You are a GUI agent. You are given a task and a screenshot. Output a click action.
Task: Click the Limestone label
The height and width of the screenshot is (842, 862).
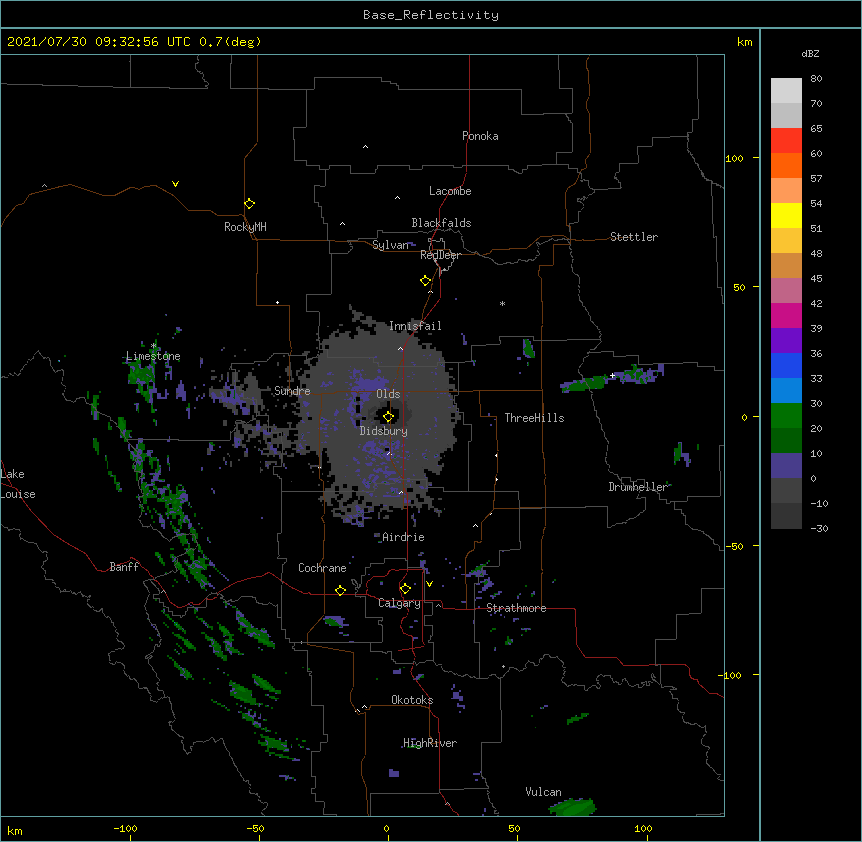click(x=153, y=356)
